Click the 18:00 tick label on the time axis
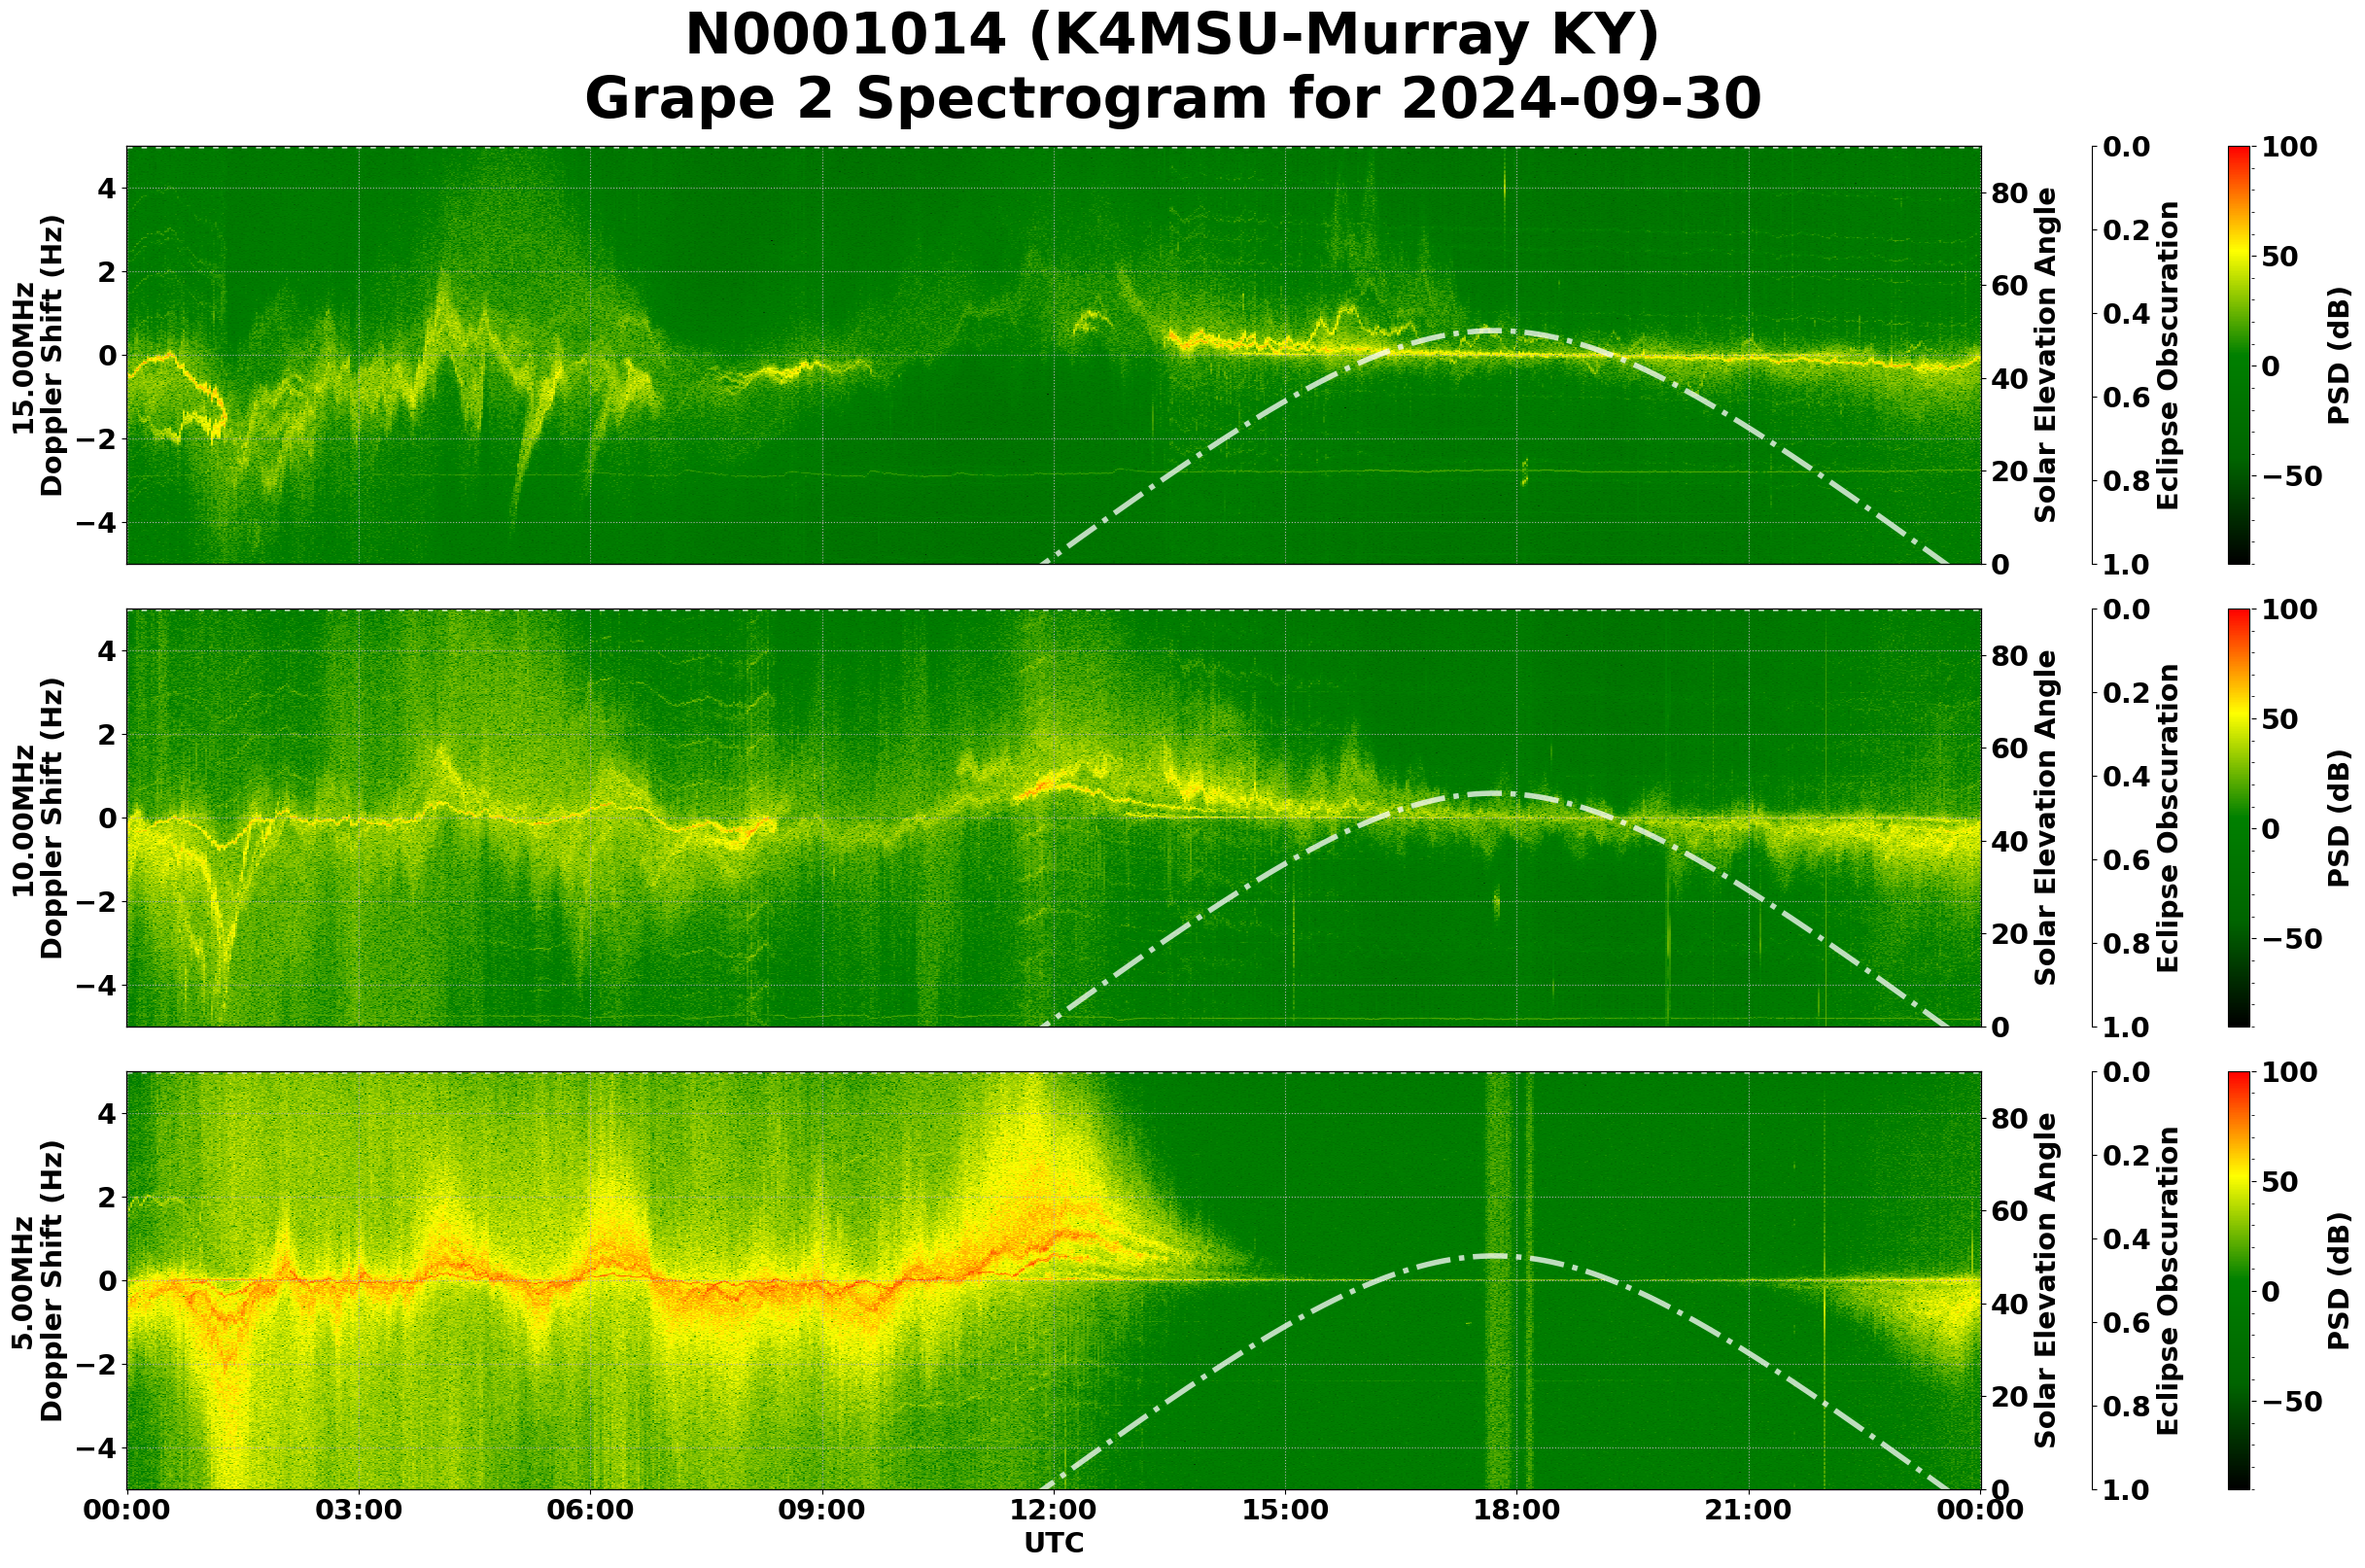Screen dimensions: 2365x1568 pos(1517,1510)
